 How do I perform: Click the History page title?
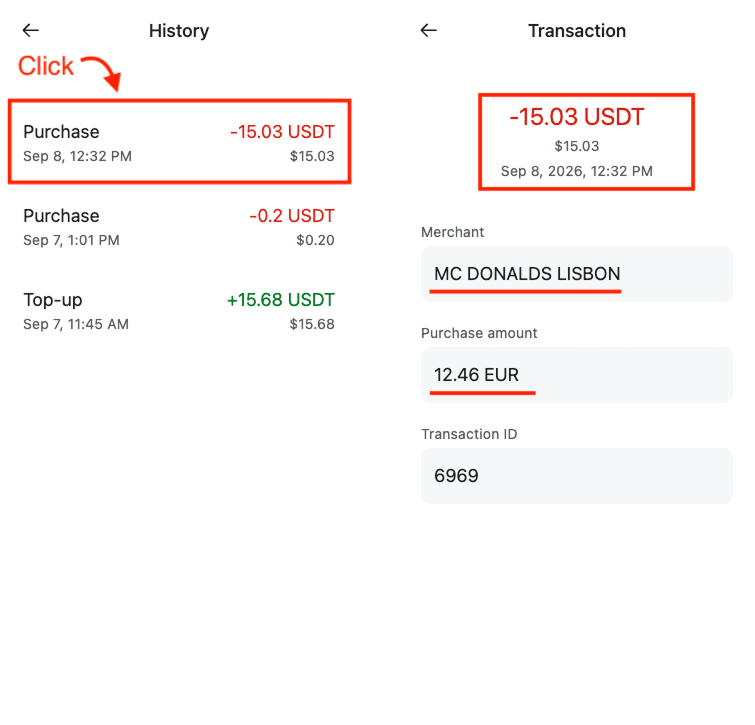pyautogui.click(x=179, y=31)
